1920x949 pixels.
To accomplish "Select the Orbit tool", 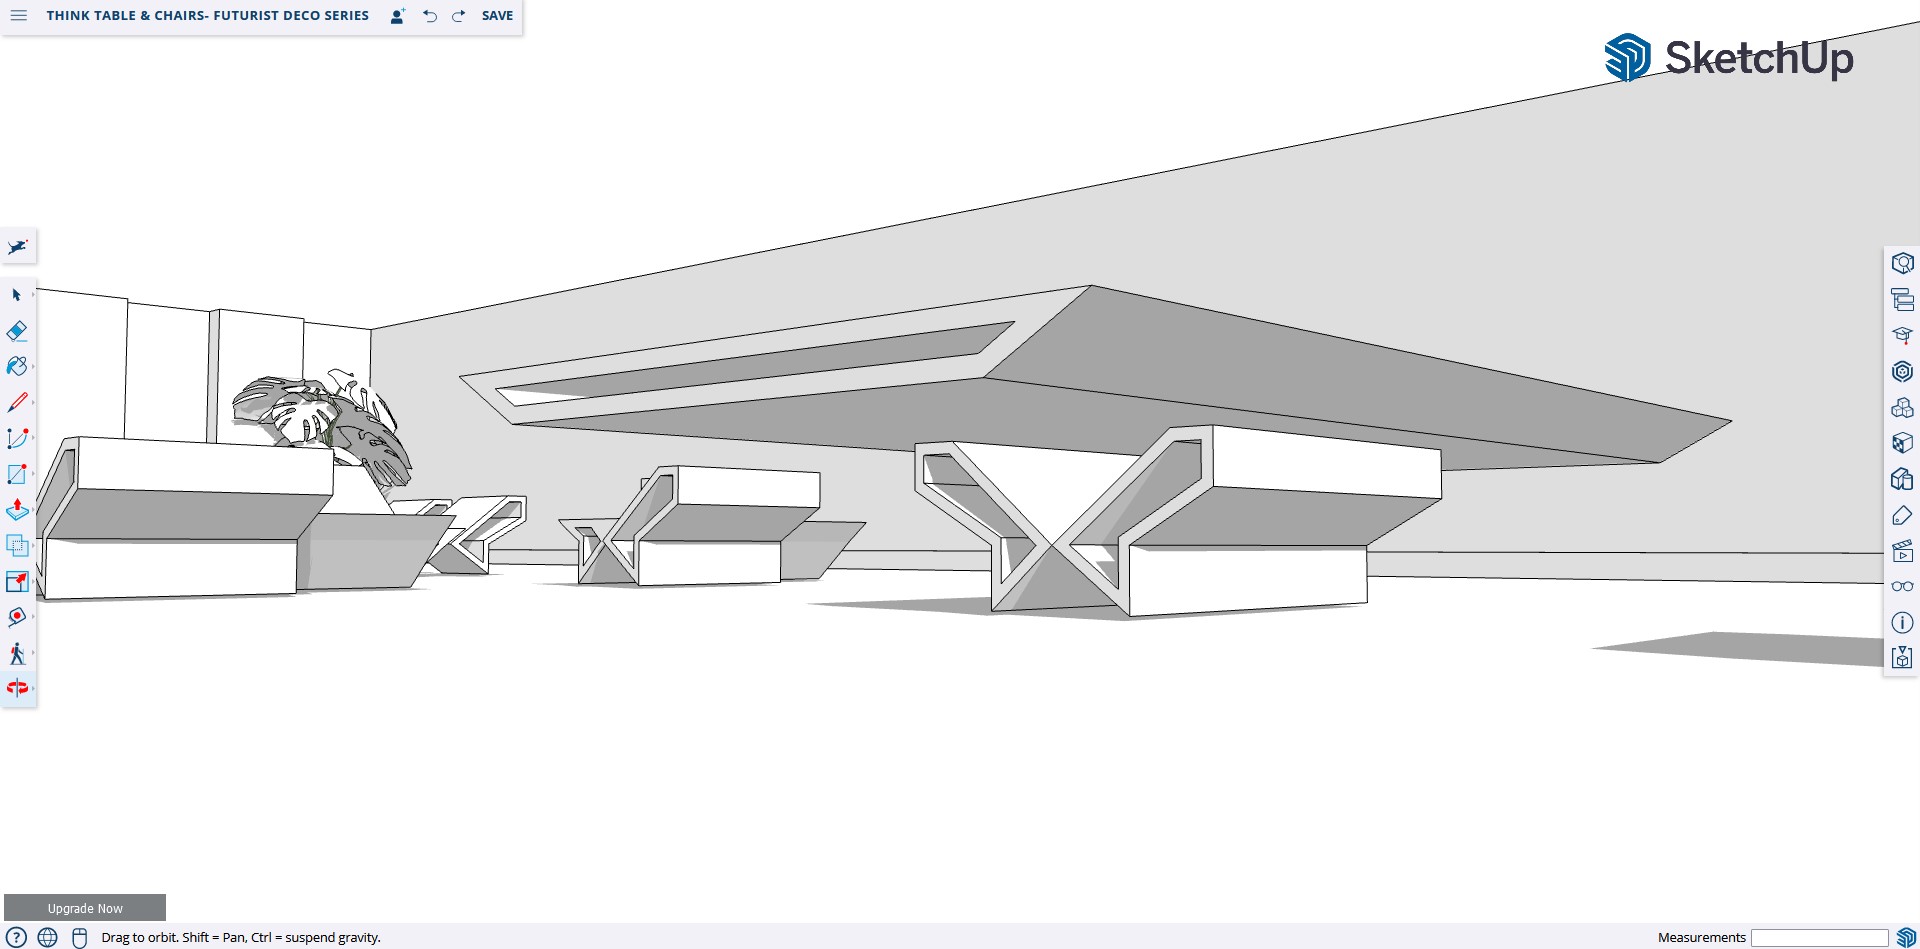I will point(17,688).
